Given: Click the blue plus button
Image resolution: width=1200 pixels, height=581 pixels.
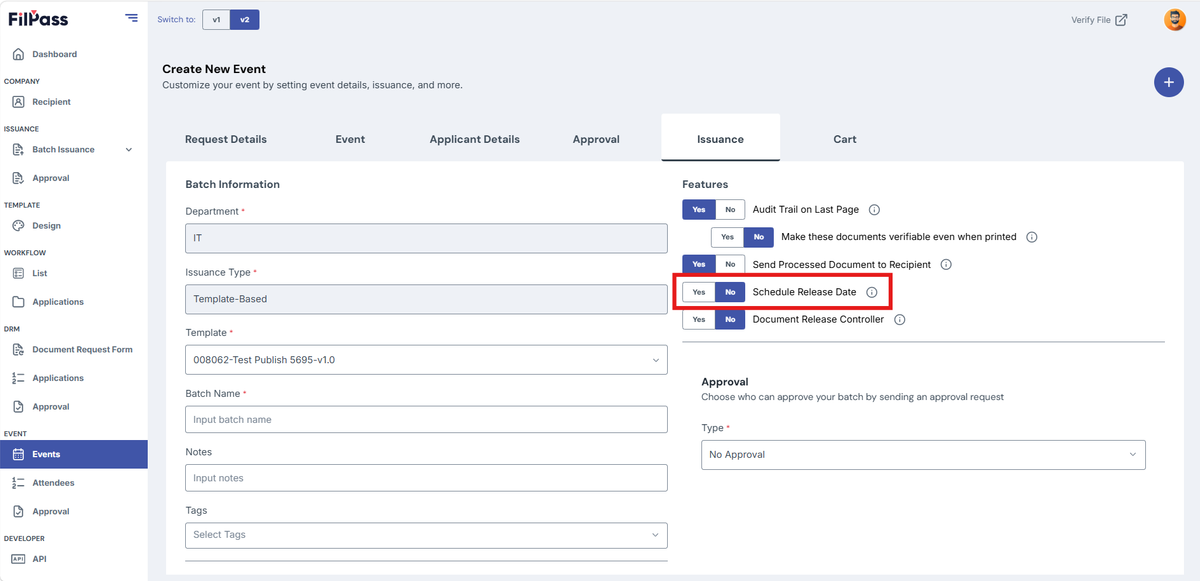Looking at the screenshot, I should (1169, 82).
